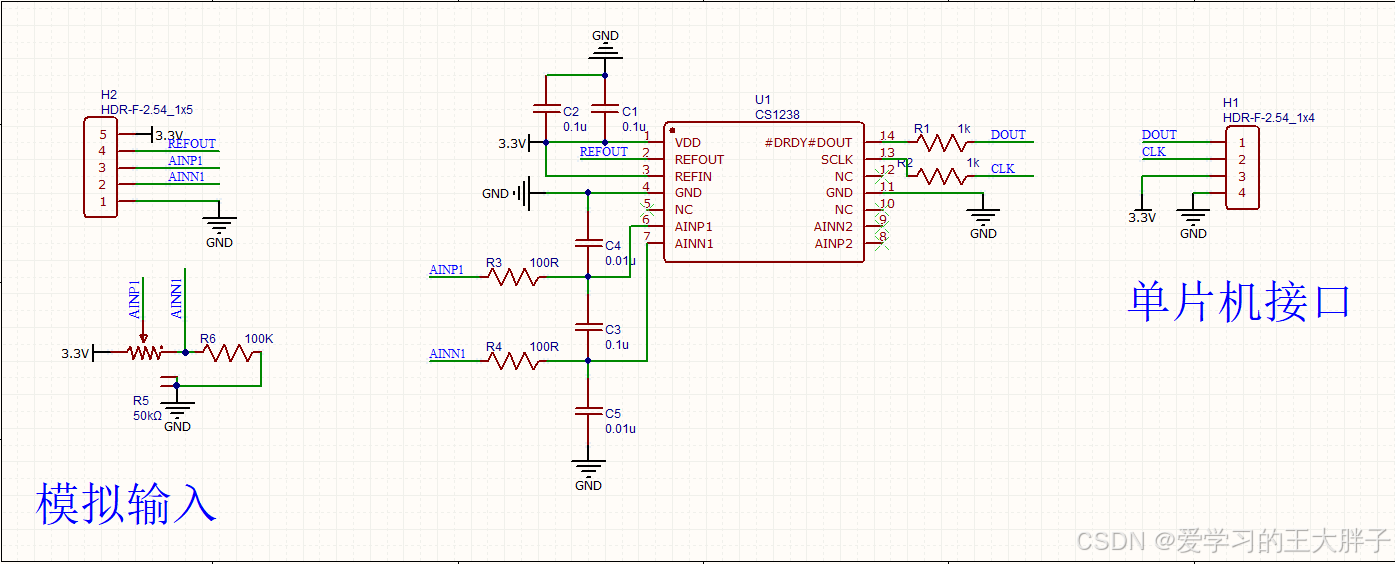
Task: Select resistor R2 symbol on the CLK line
Action: tap(941, 177)
